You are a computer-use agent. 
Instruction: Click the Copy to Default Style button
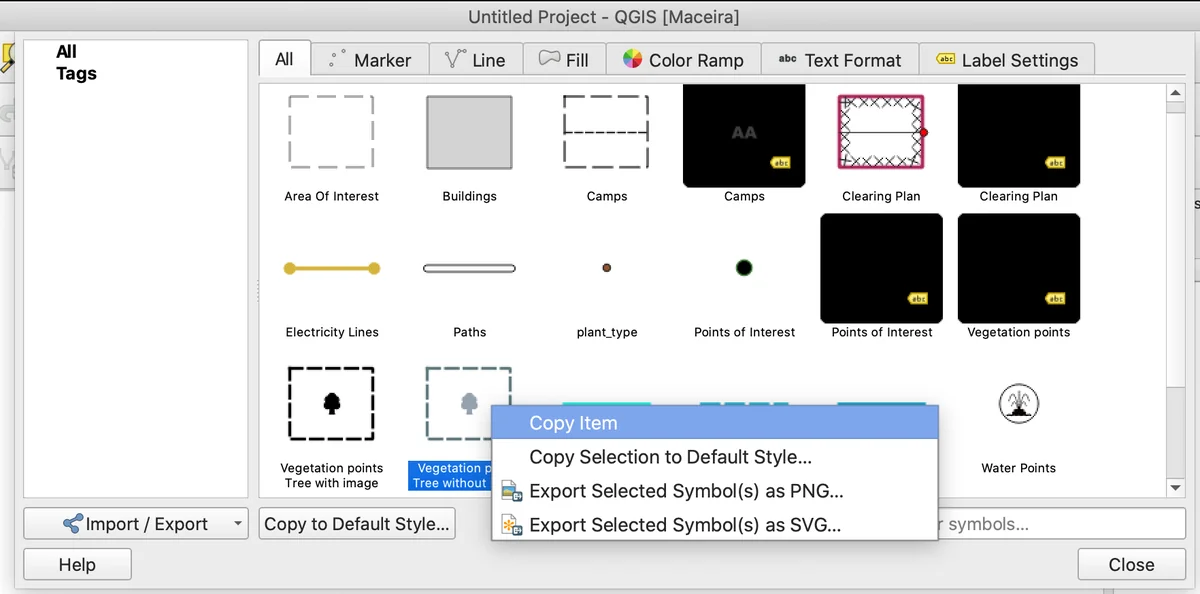click(356, 524)
